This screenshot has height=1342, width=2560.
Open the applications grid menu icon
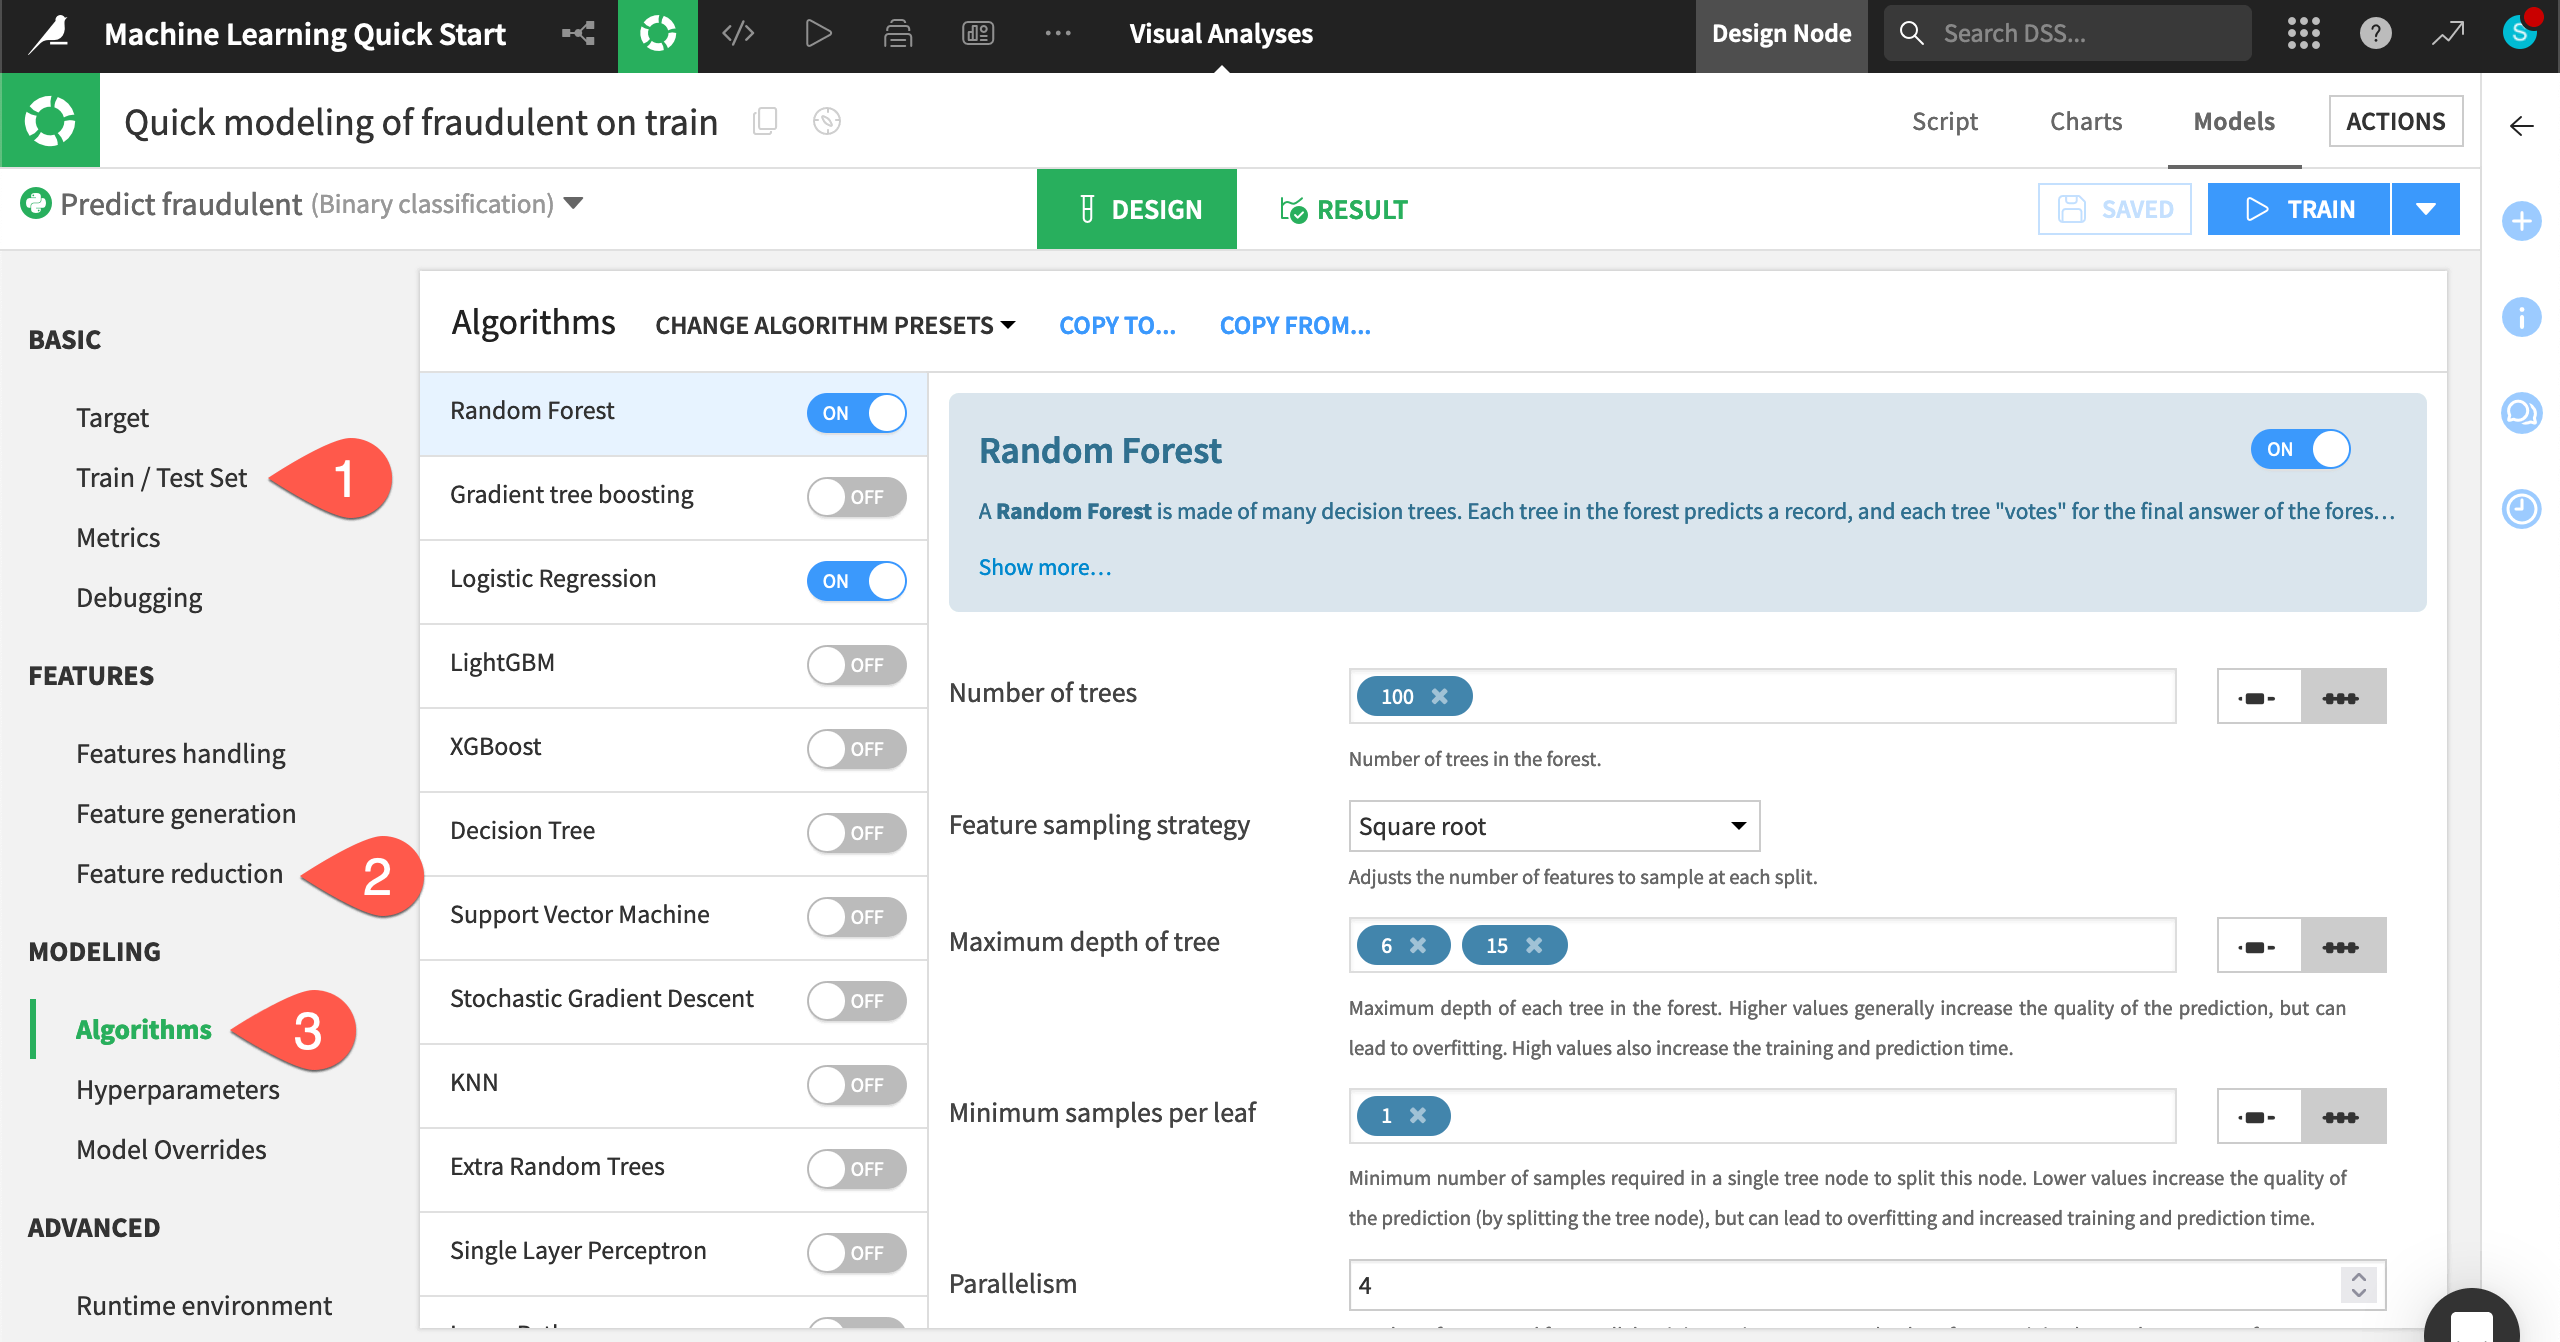(2303, 34)
